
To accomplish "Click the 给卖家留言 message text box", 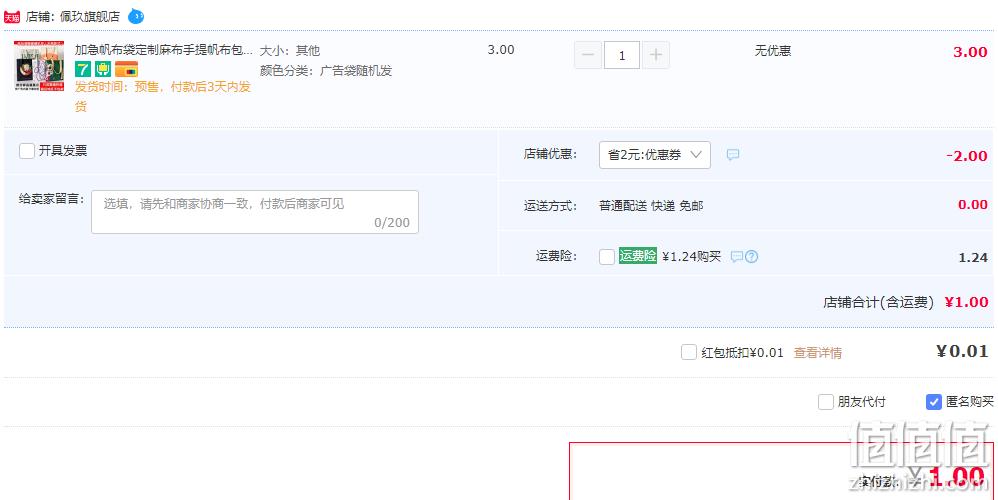I will point(255,212).
